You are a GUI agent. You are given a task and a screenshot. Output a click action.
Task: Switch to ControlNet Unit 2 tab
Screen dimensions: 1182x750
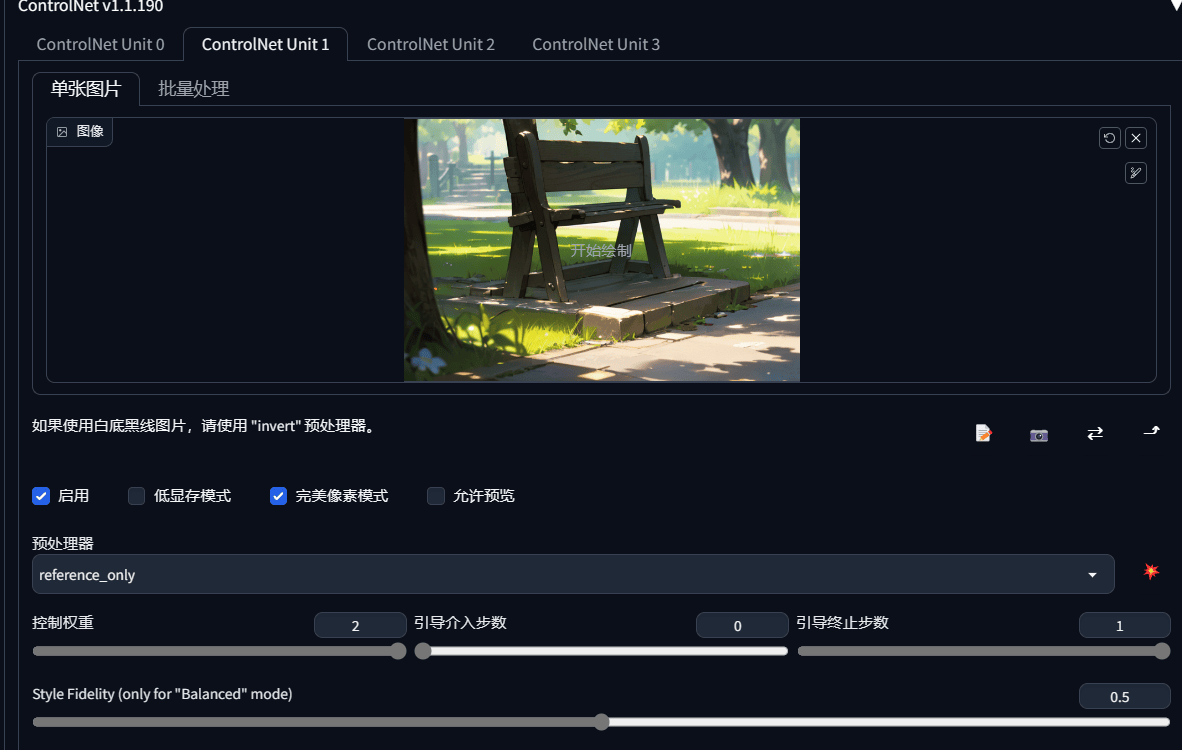tap(430, 44)
